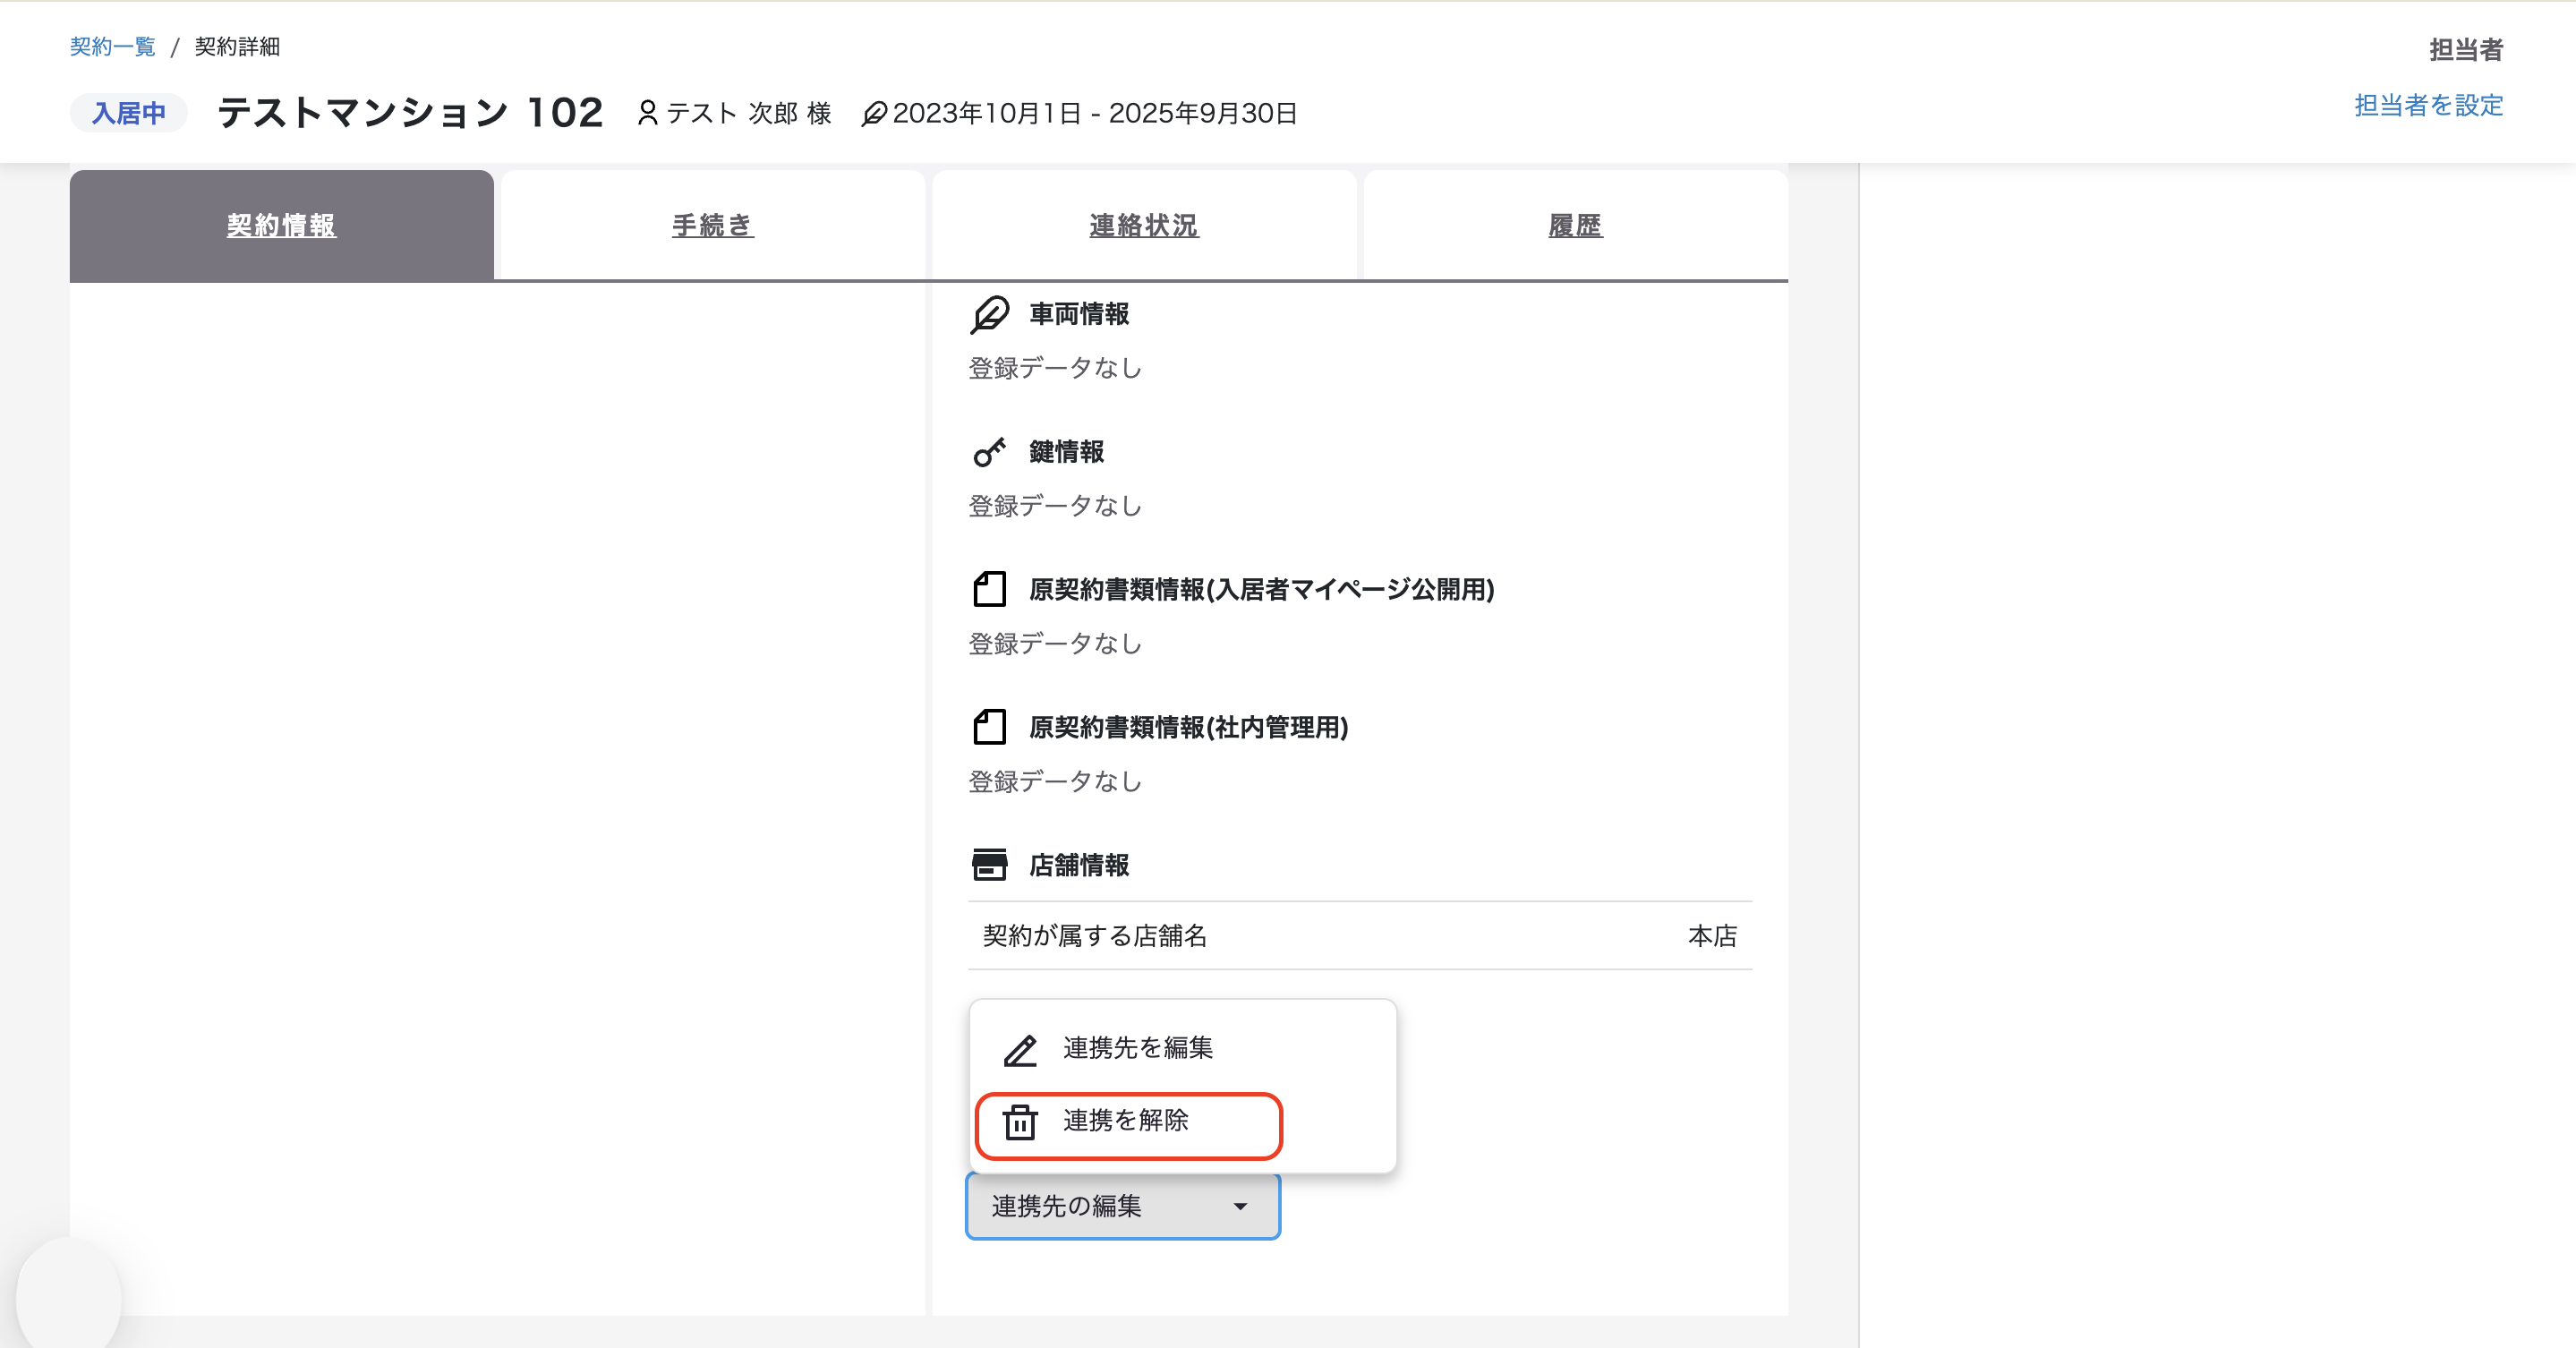
Task: Click the 連携先の編集 dropdown caret
Action: [1240, 1207]
